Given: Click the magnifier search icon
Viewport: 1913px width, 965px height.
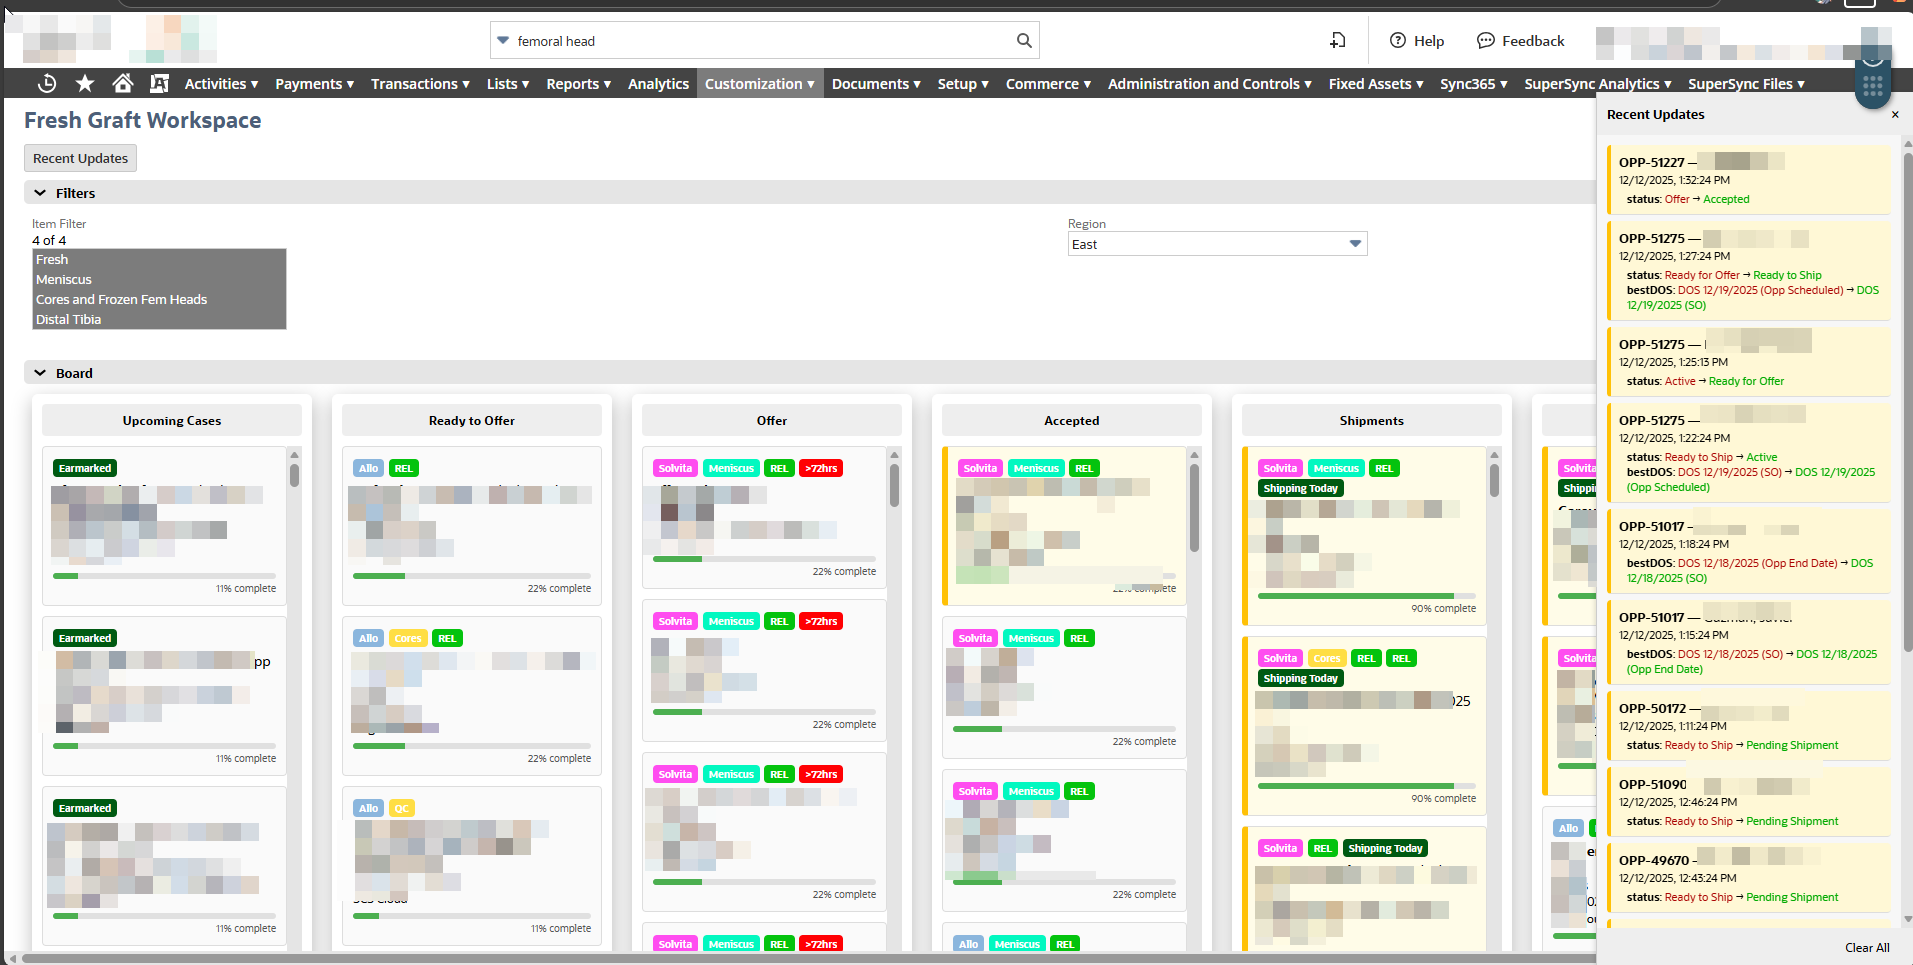Looking at the screenshot, I should coord(1024,41).
